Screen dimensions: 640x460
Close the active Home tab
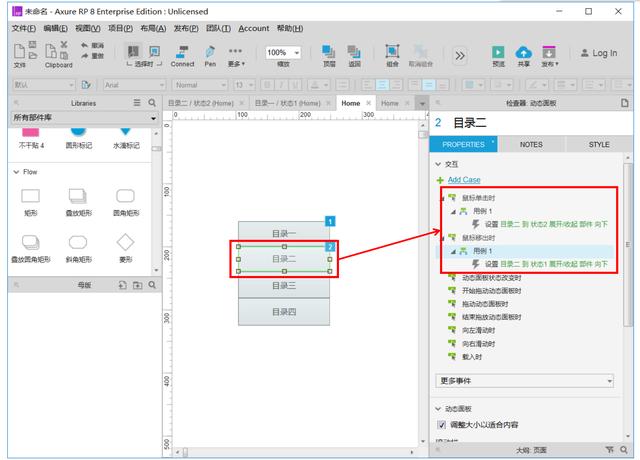(x=369, y=103)
